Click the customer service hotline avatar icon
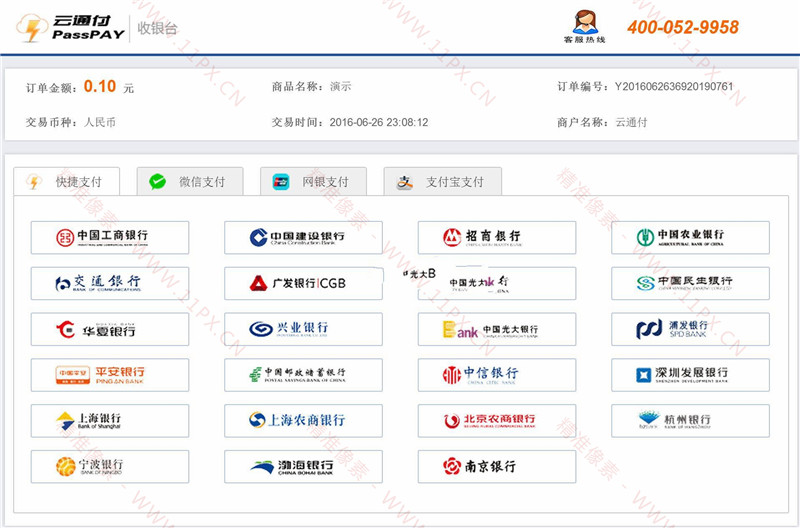 (585, 22)
